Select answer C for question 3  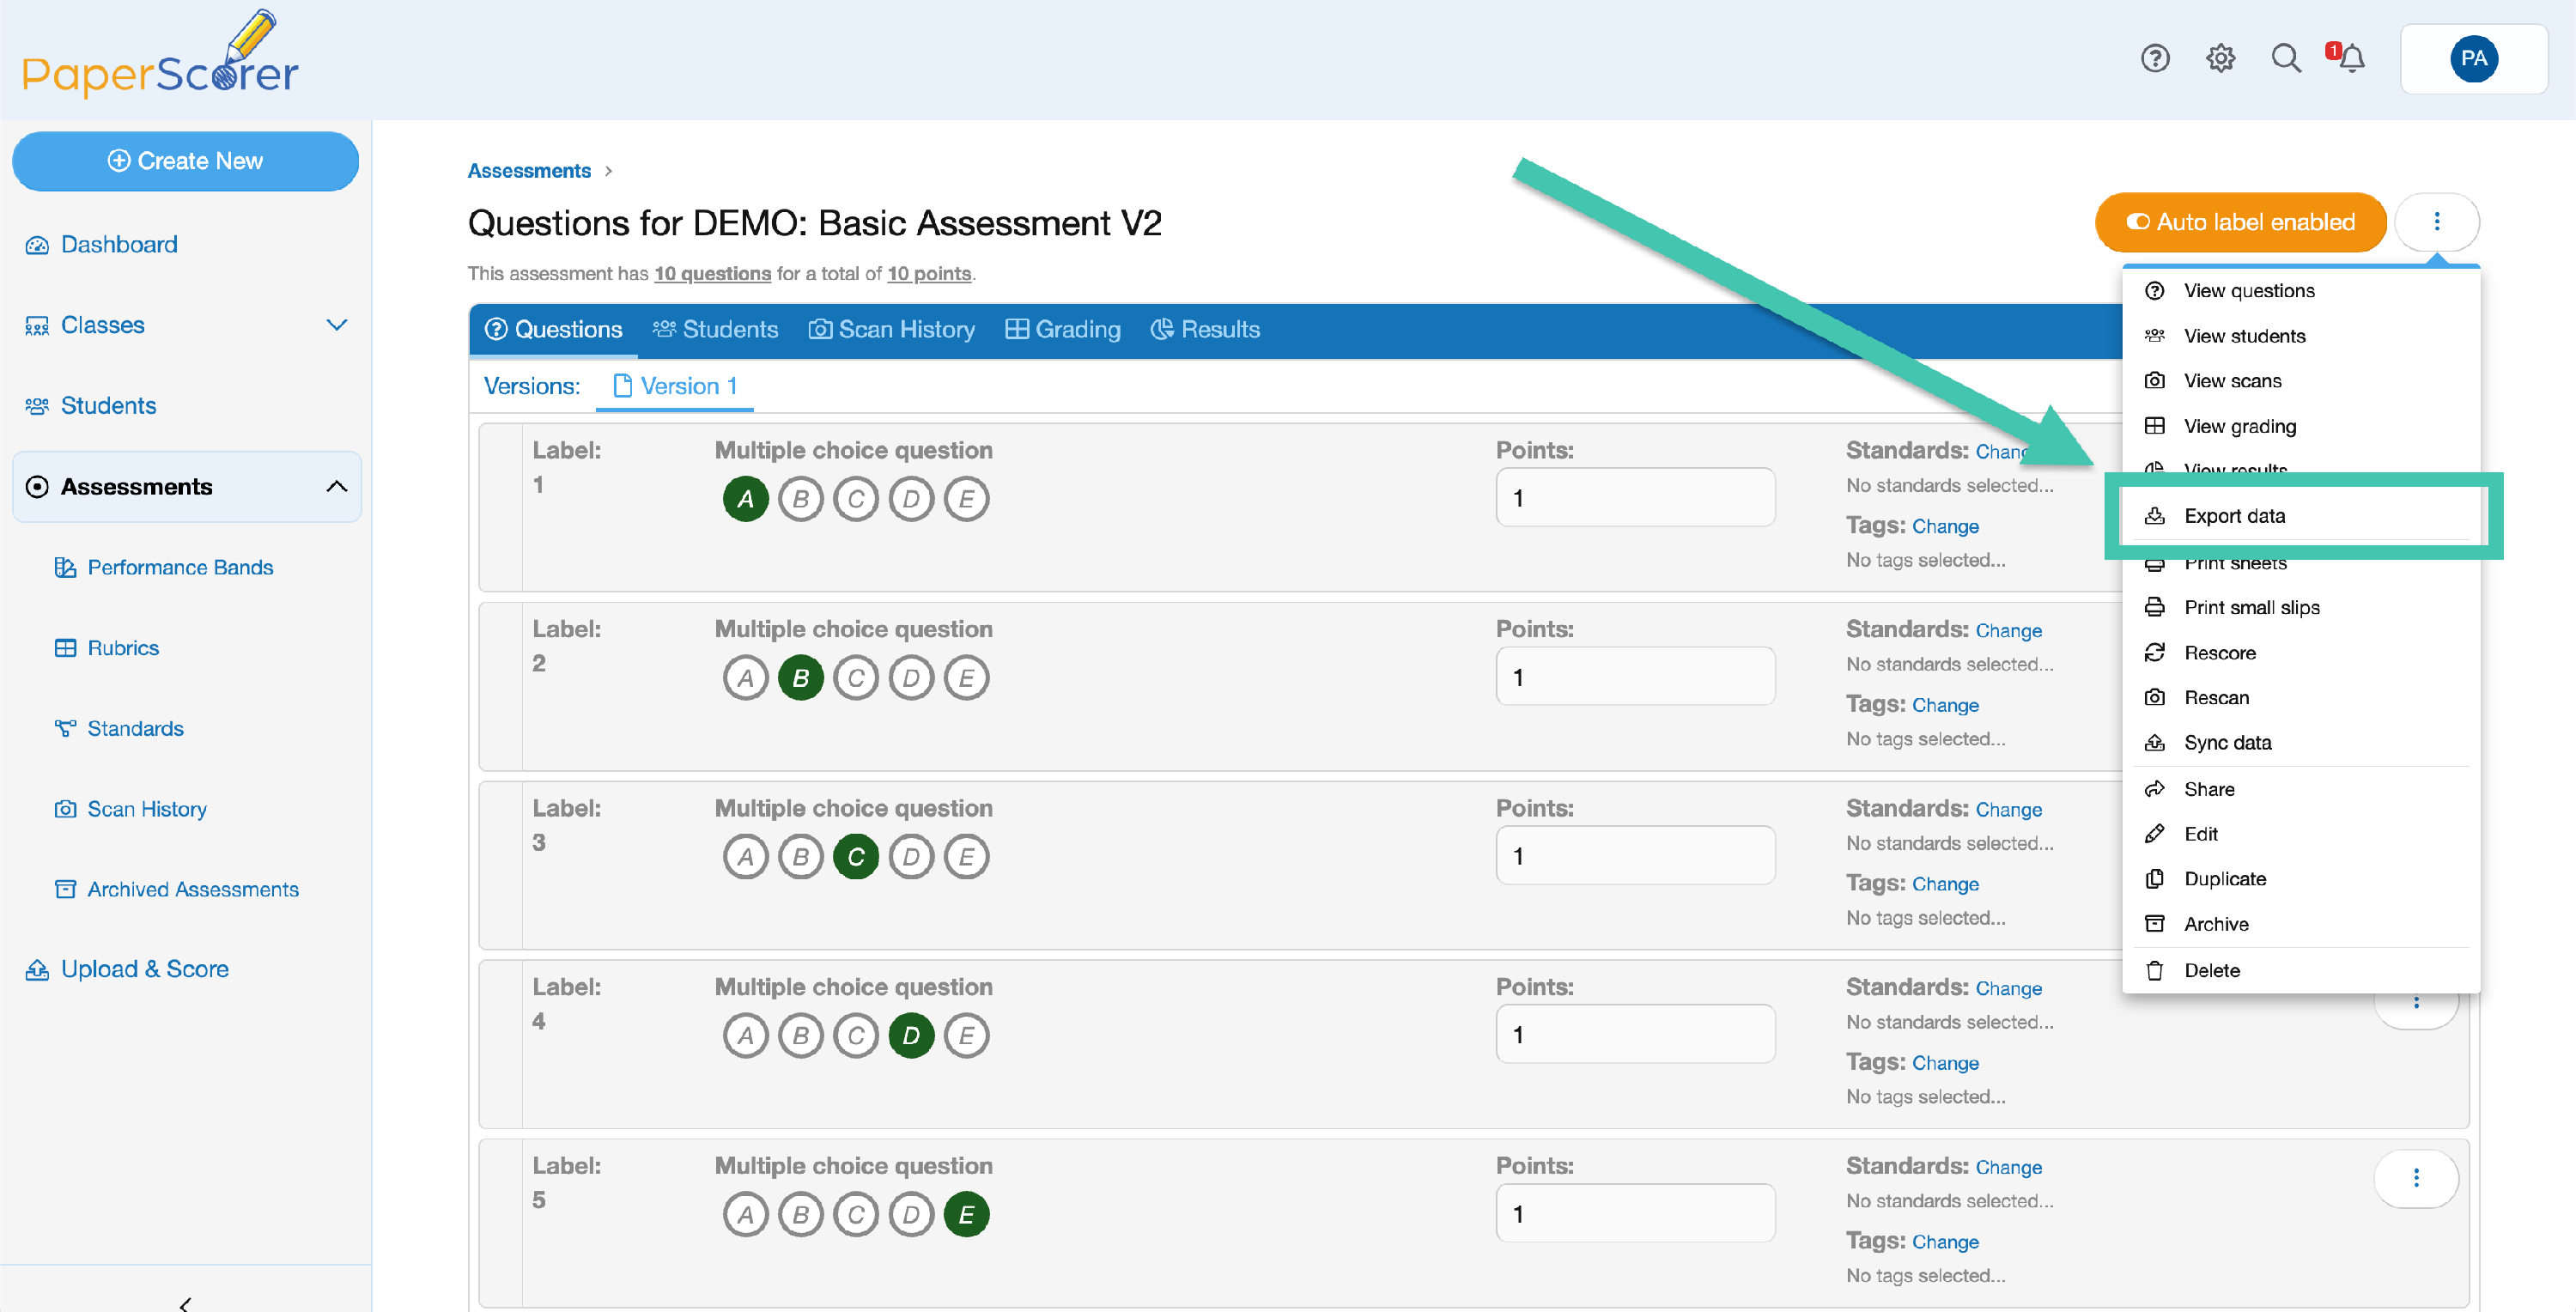[856, 857]
